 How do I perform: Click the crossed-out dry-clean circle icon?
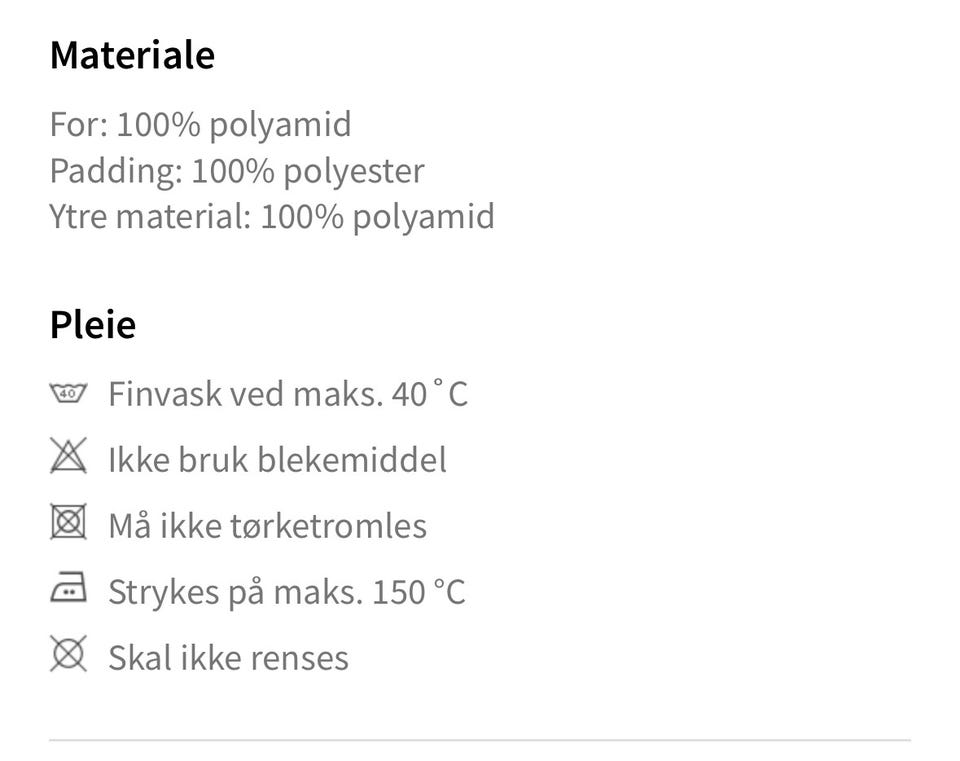68,655
